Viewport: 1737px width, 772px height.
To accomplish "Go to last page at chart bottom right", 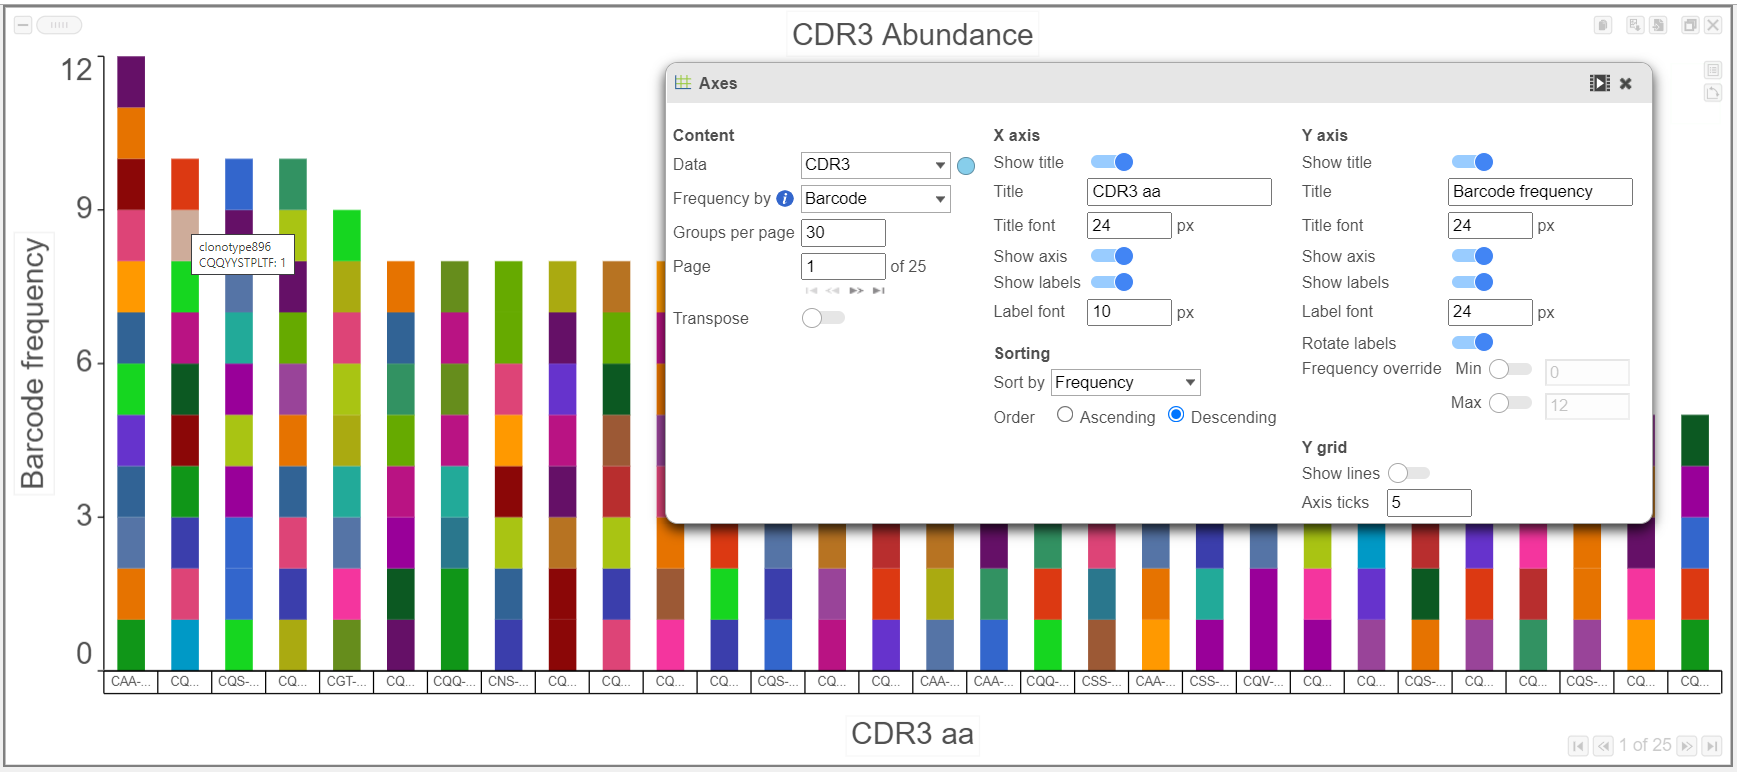I will pyautogui.click(x=1712, y=746).
